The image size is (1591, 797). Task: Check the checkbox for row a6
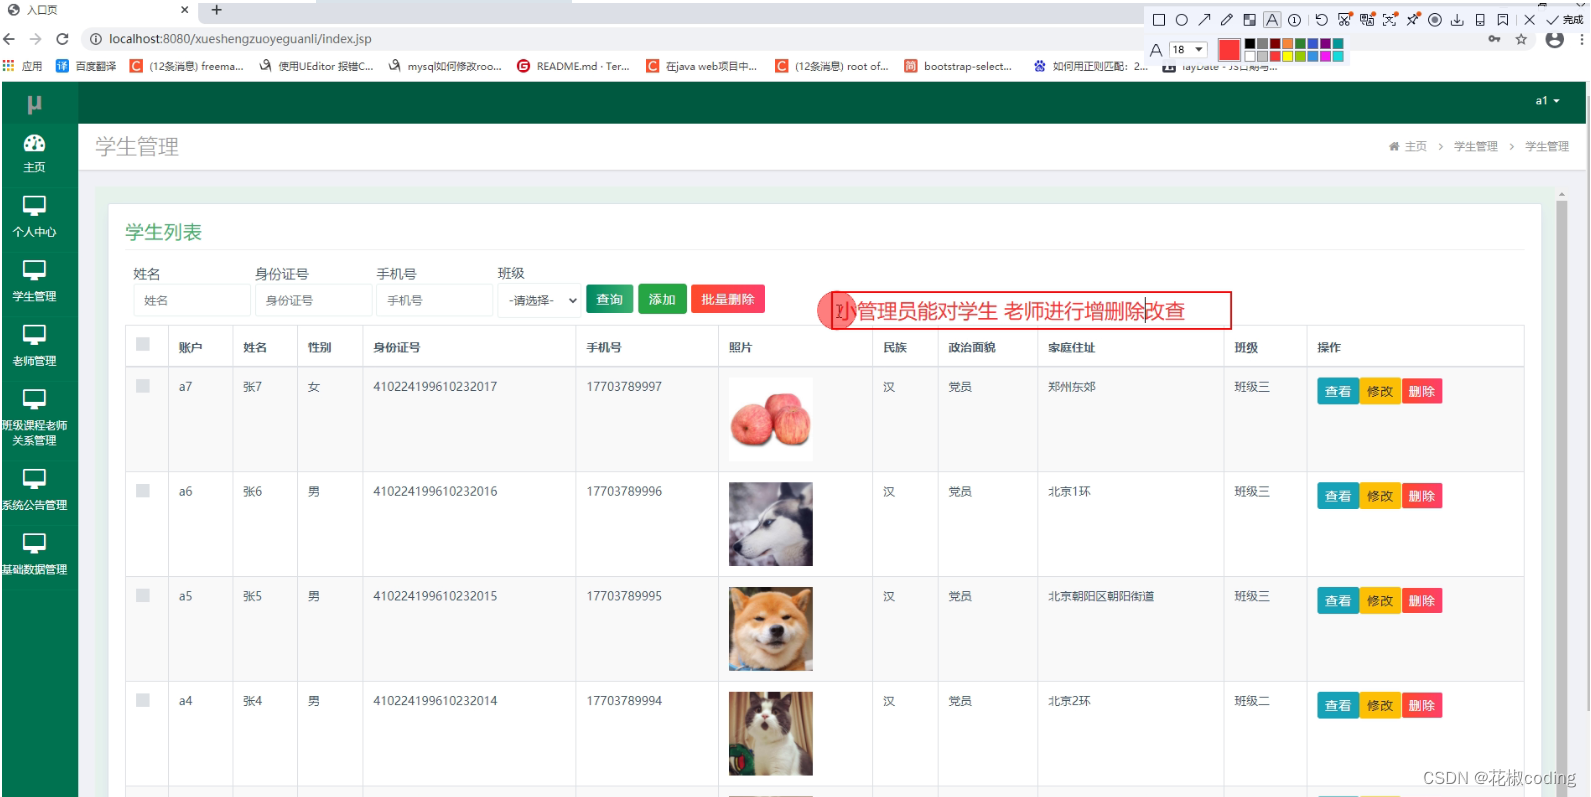tap(143, 491)
